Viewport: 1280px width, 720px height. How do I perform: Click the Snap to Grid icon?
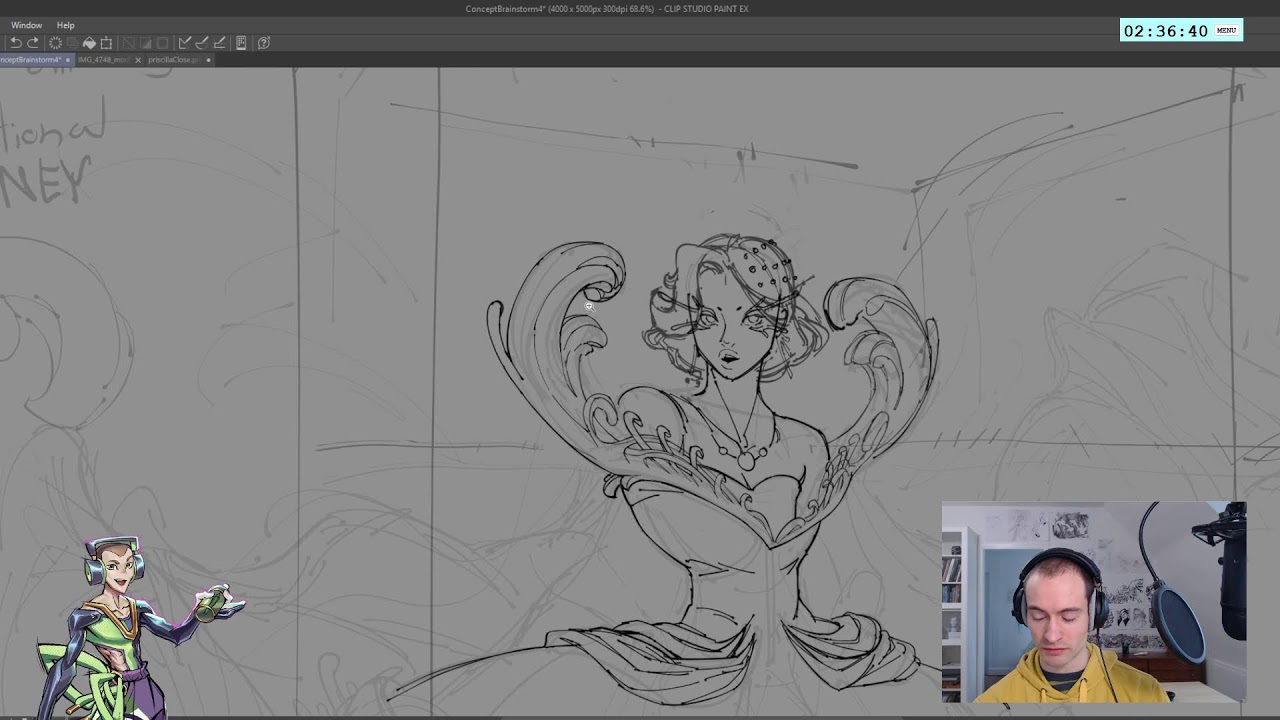[220, 43]
